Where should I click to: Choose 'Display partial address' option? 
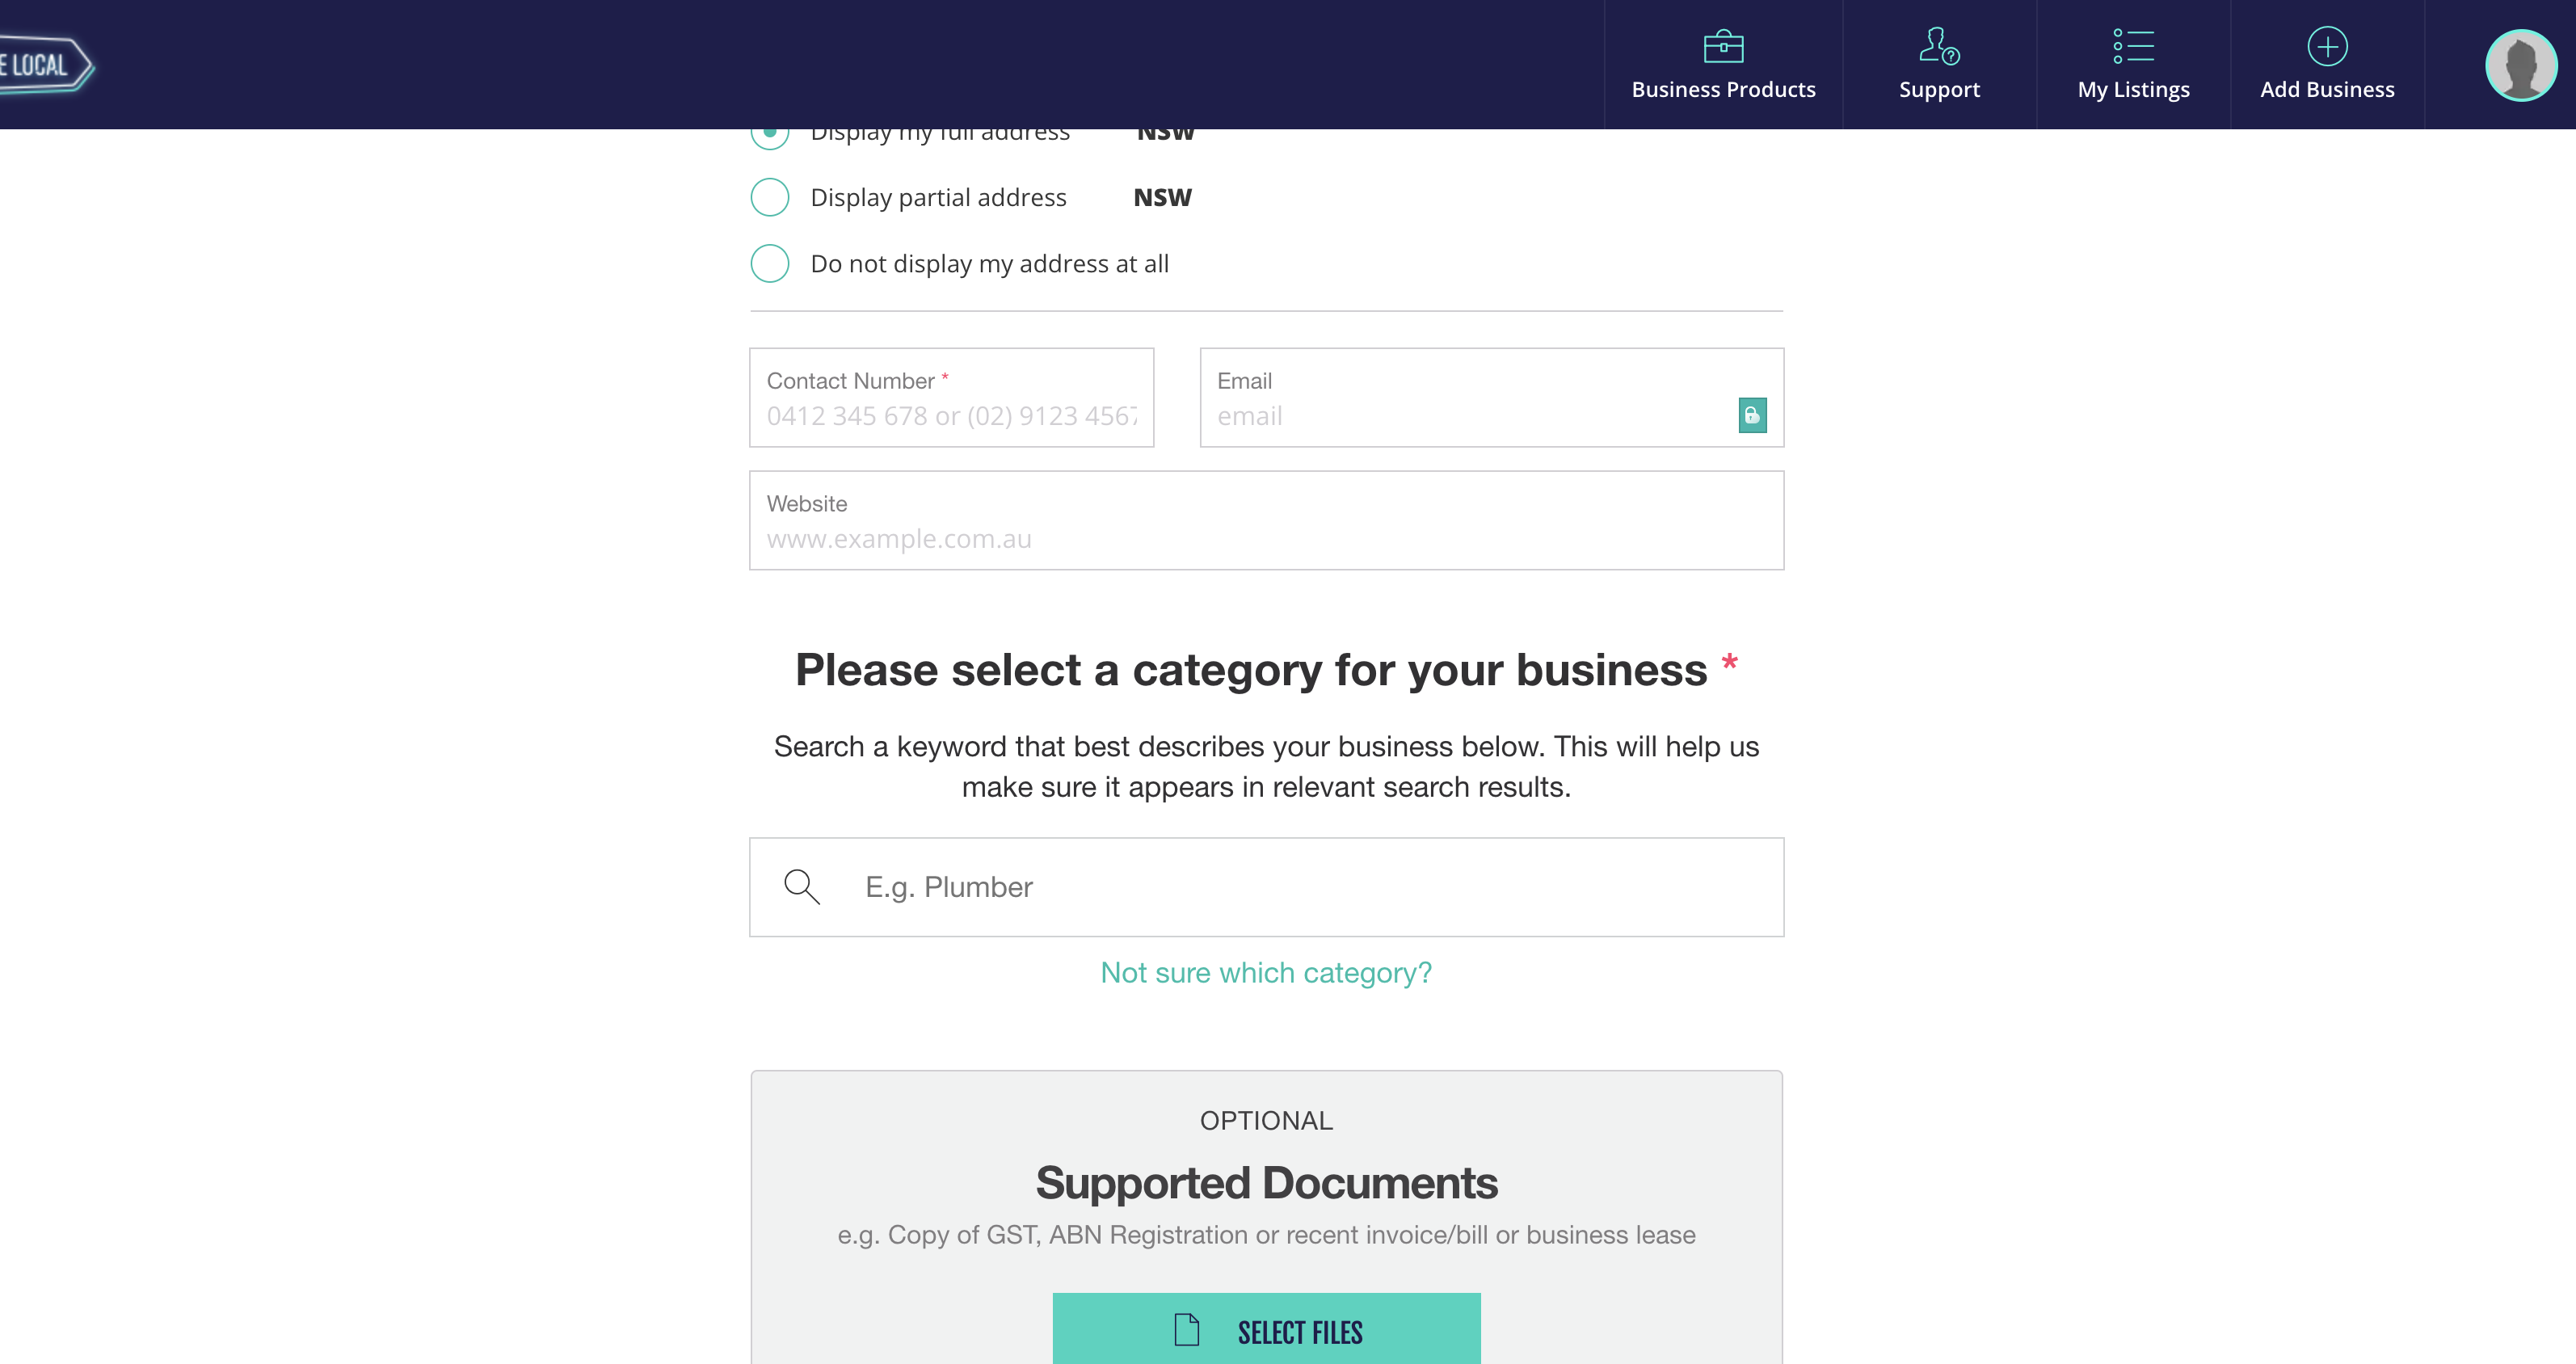pyautogui.click(x=769, y=197)
